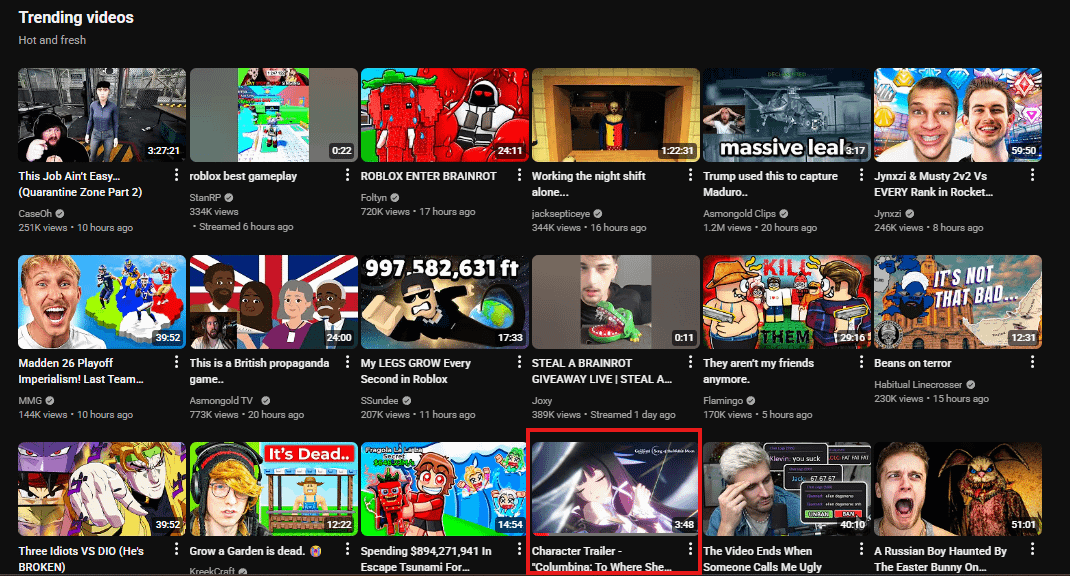The height and width of the screenshot is (576, 1070).
Task: Open jacksepticeye channel link
Action: point(561,214)
